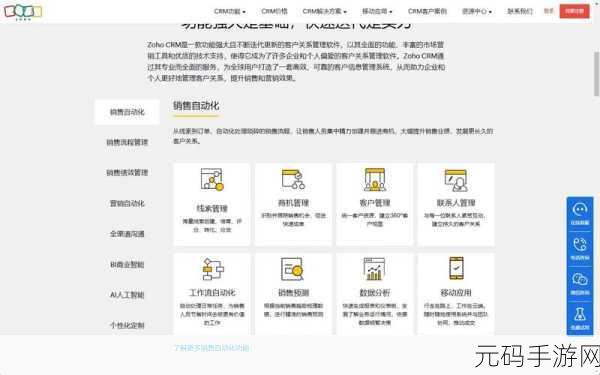Open online chat from the blue sidebar
Screen dimensions: 600x375
[580, 214]
